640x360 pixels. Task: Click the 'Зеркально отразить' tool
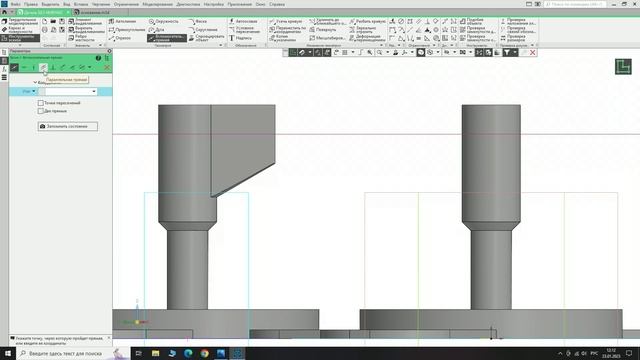[x=363, y=30]
